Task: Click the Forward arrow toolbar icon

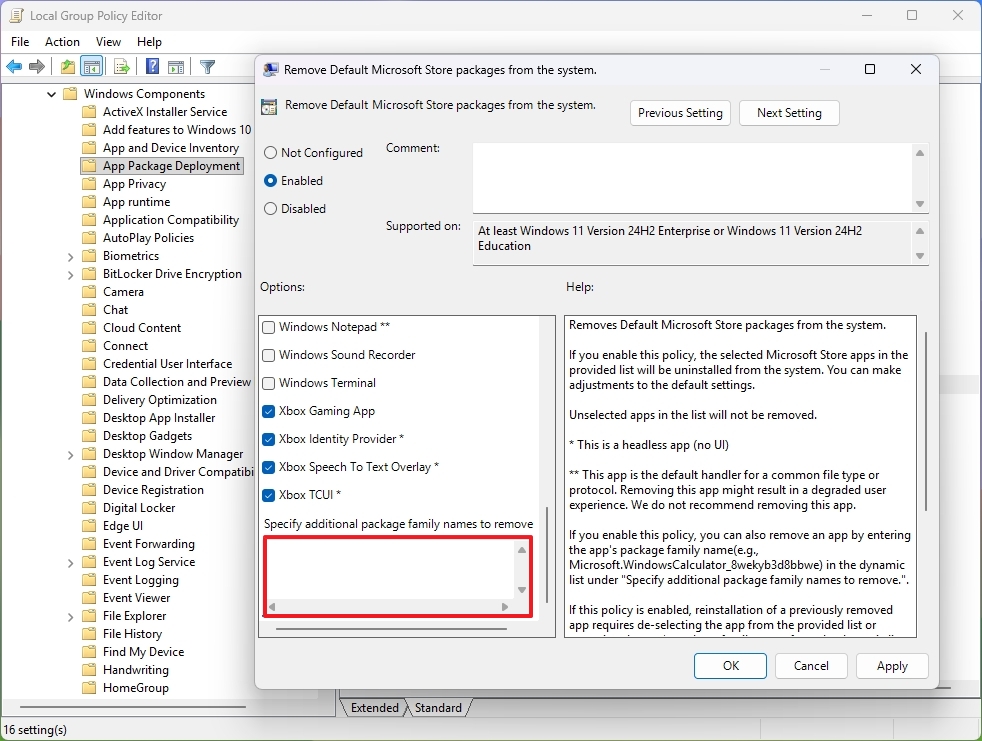Action: [37, 66]
